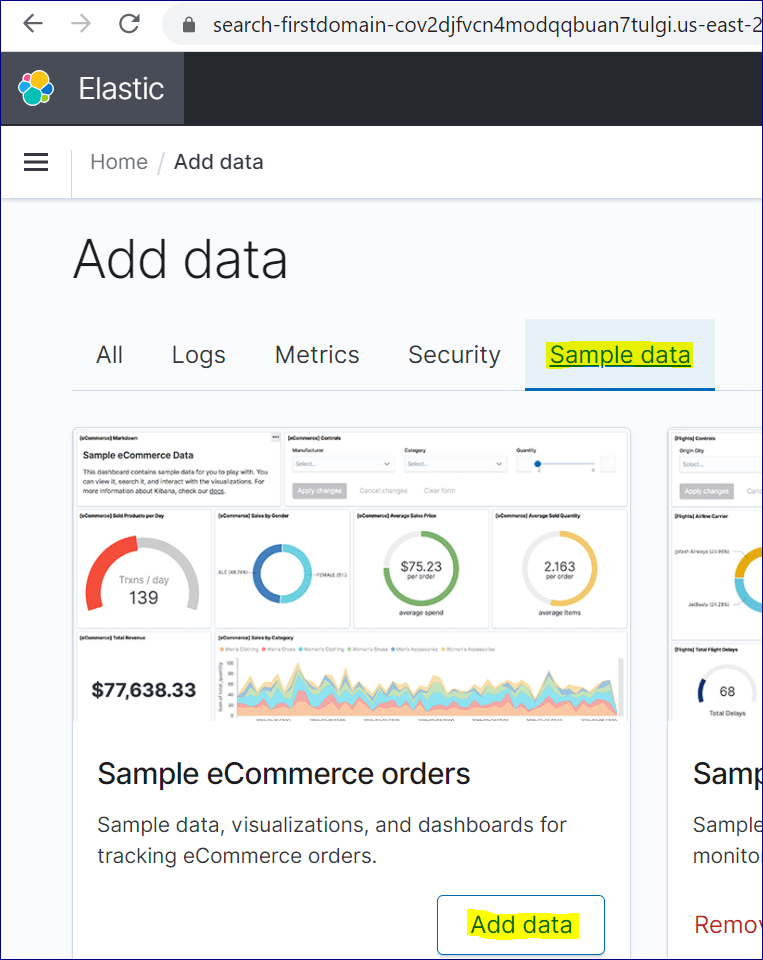Click the red Remove button on second card
This screenshot has width=763, height=960.
point(728,924)
